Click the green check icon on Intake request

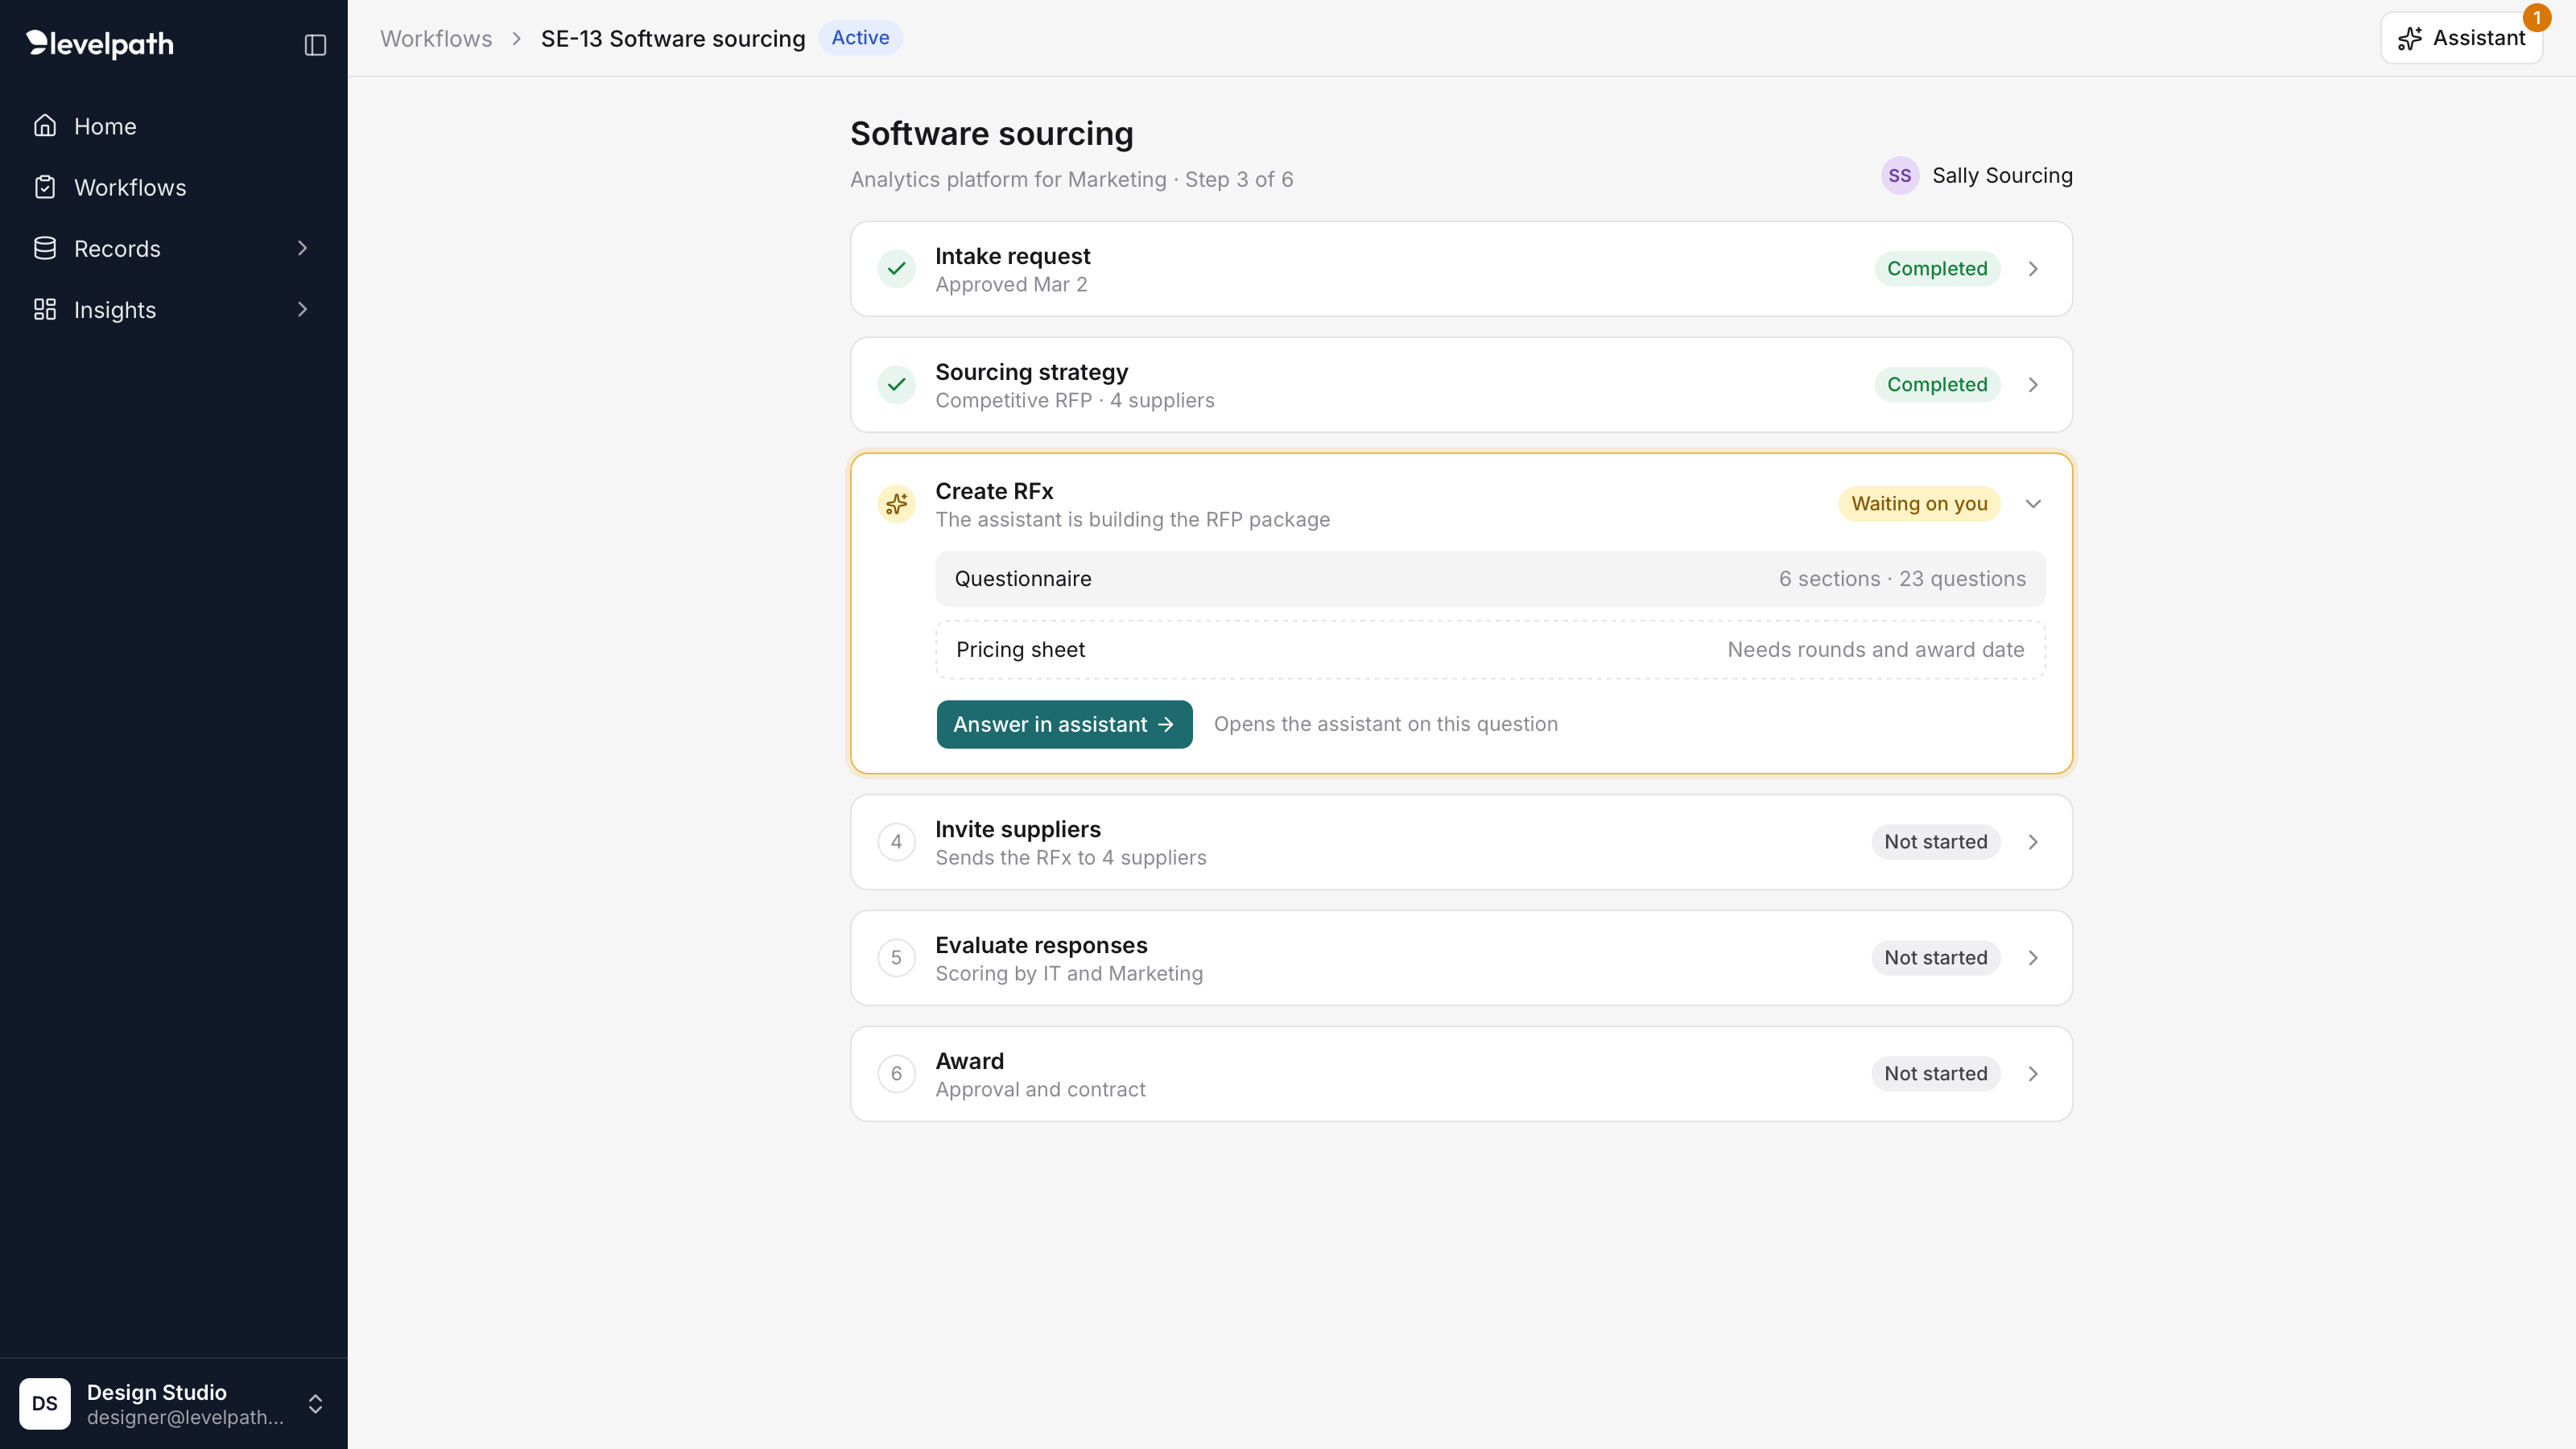pyautogui.click(x=896, y=269)
